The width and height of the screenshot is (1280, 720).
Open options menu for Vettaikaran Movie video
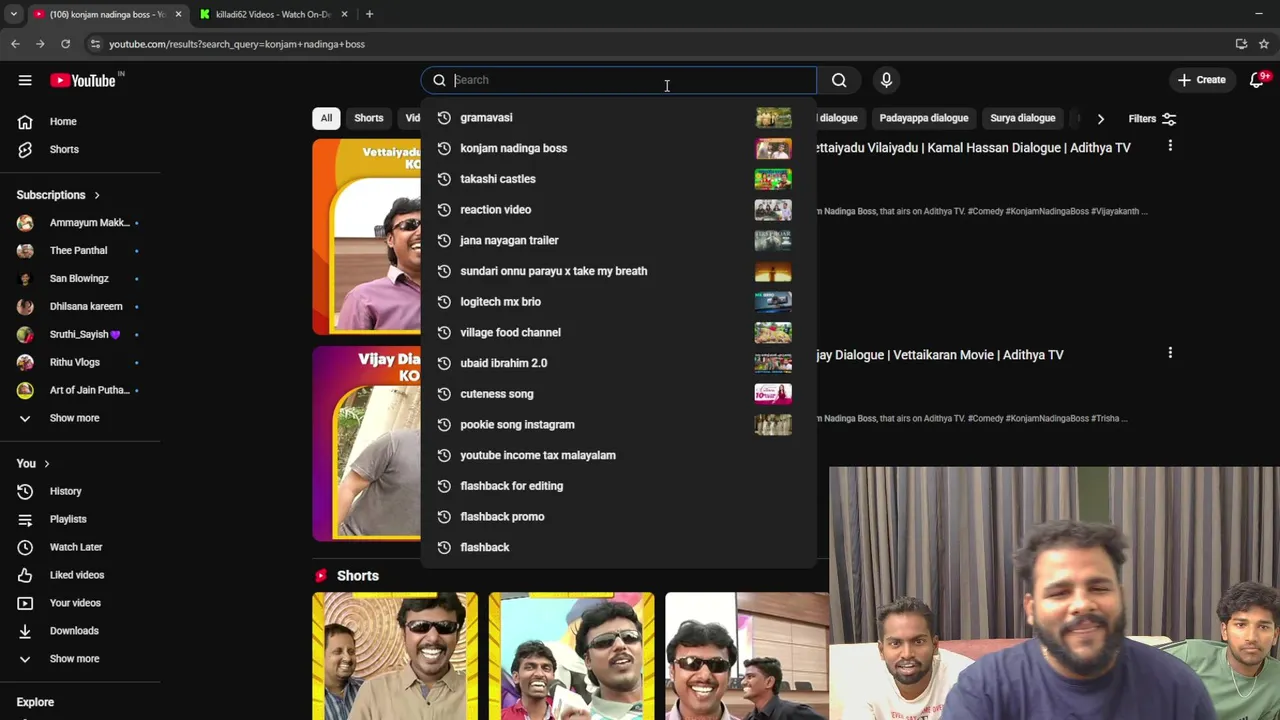click(x=1170, y=353)
